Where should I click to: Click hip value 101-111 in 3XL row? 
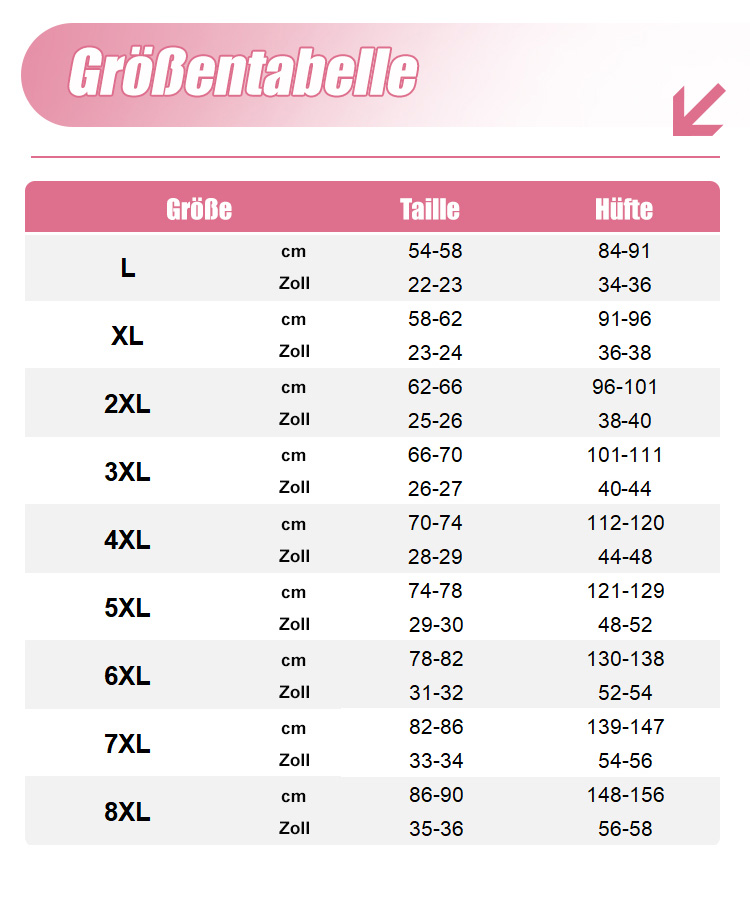click(x=625, y=455)
